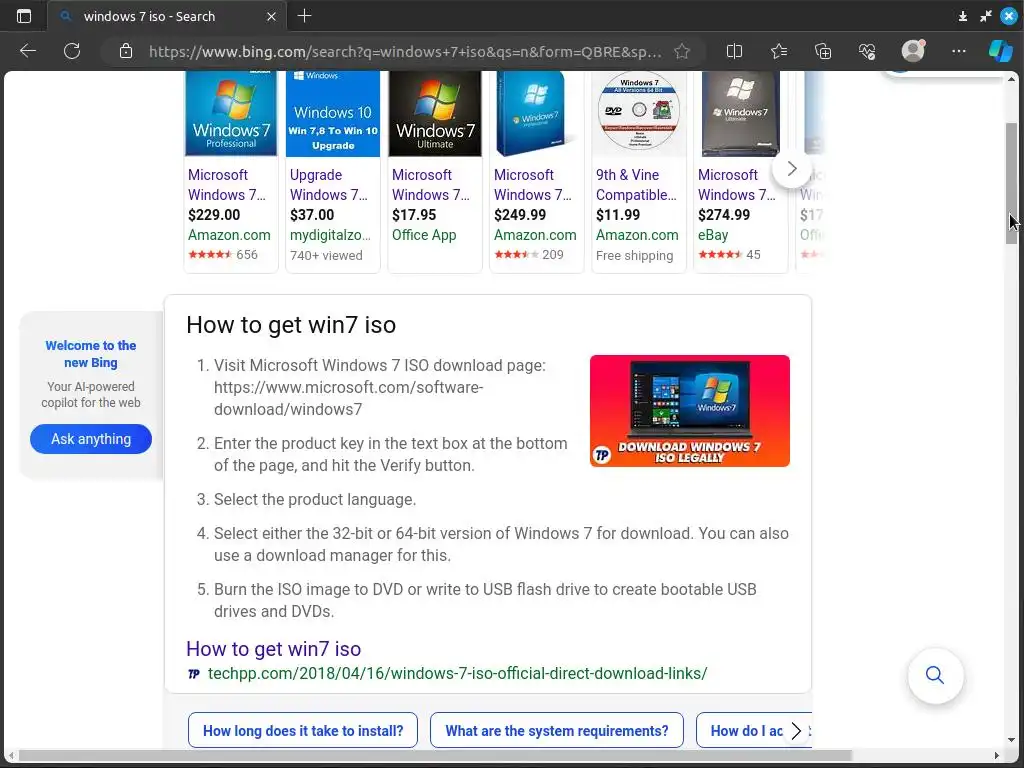Click Windows 10 Upgrade product image
The image size is (1024, 768).
pos(333,114)
